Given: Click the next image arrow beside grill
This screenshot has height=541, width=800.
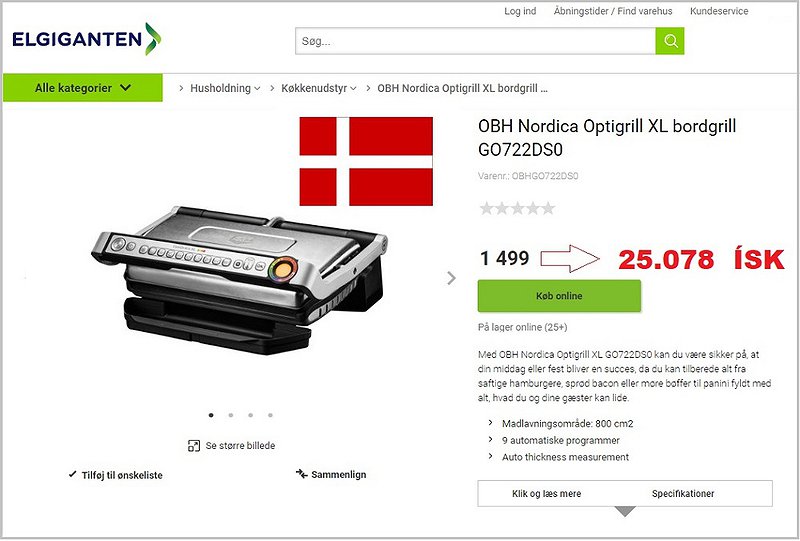Looking at the screenshot, I should pyautogui.click(x=451, y=278).
